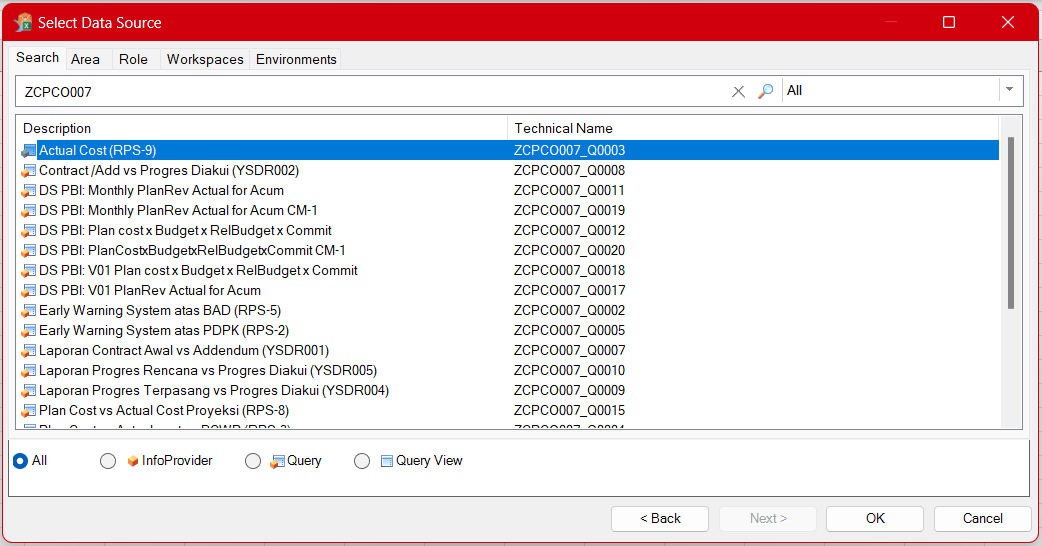Click the app icon in title bar
Image resolution: width=1042 pixels, height=546 pixels.
(x=23, y=22)
